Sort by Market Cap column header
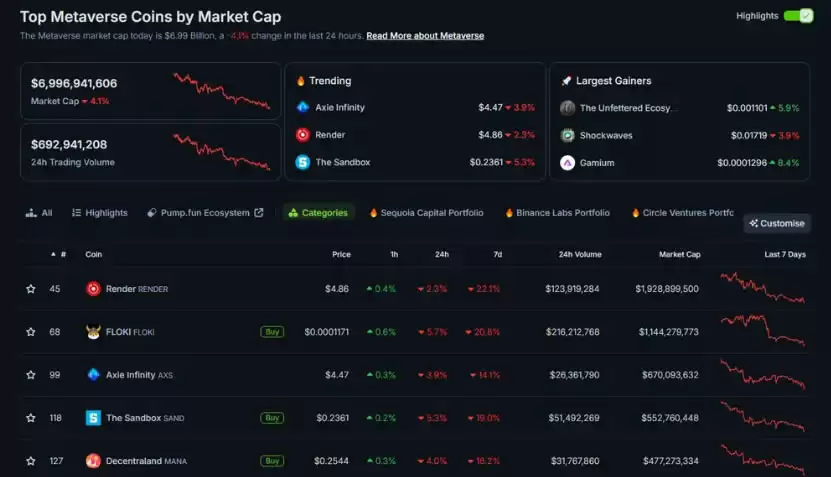 pos(679,254)
